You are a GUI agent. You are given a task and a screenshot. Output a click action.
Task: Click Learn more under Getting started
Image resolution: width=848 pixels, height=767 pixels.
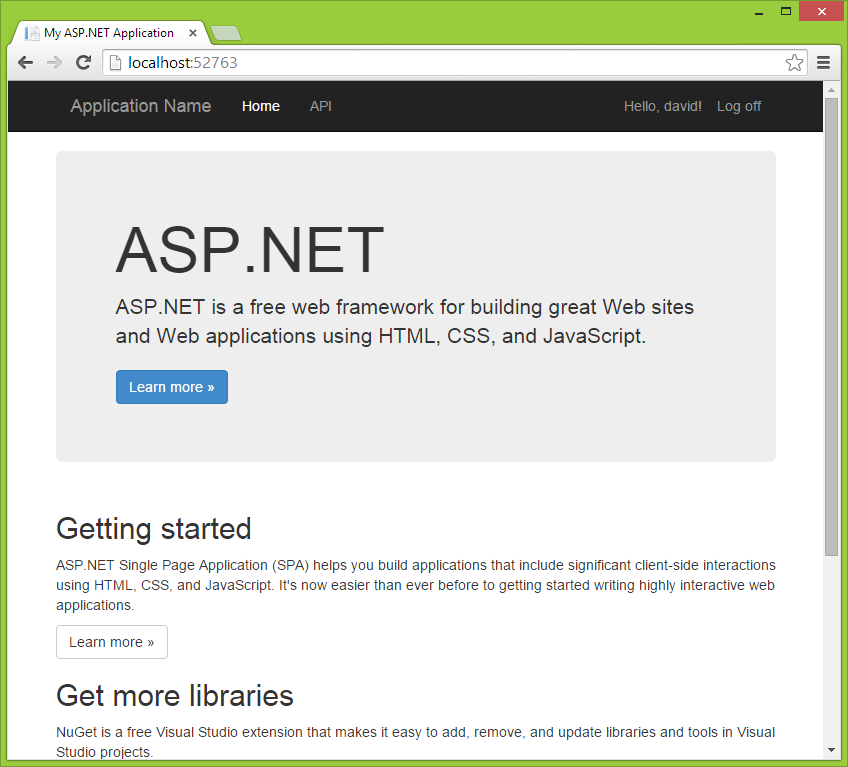(x=111, y=643)
